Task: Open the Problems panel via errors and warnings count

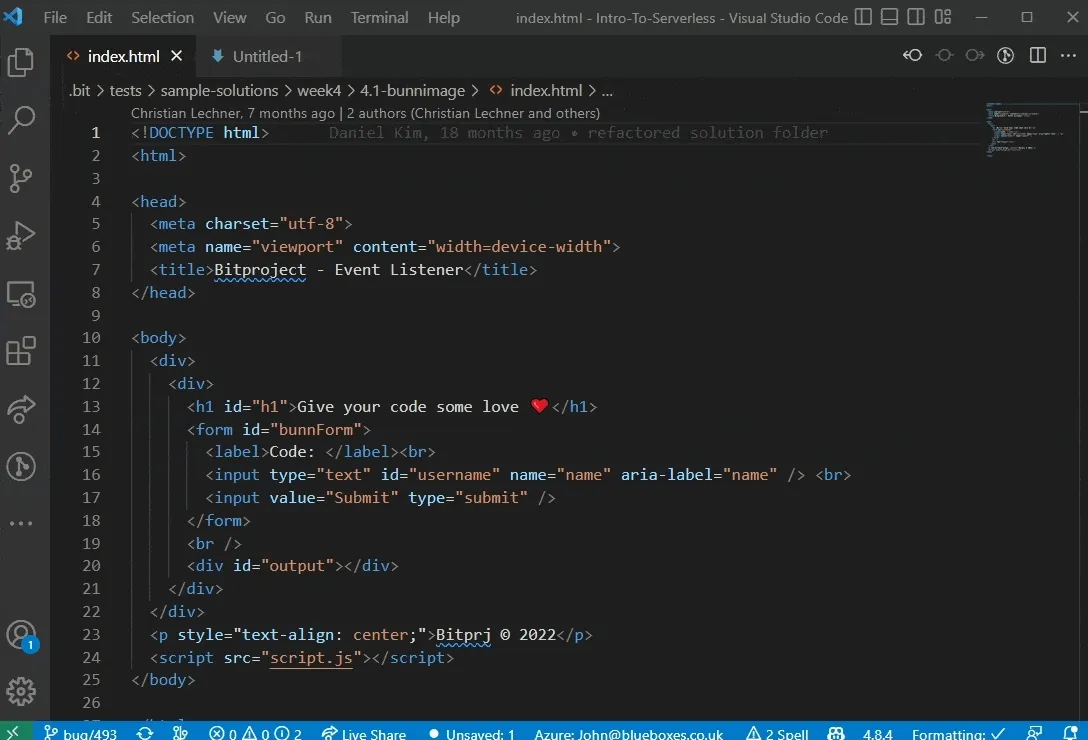Action: (x=255, y=733)
